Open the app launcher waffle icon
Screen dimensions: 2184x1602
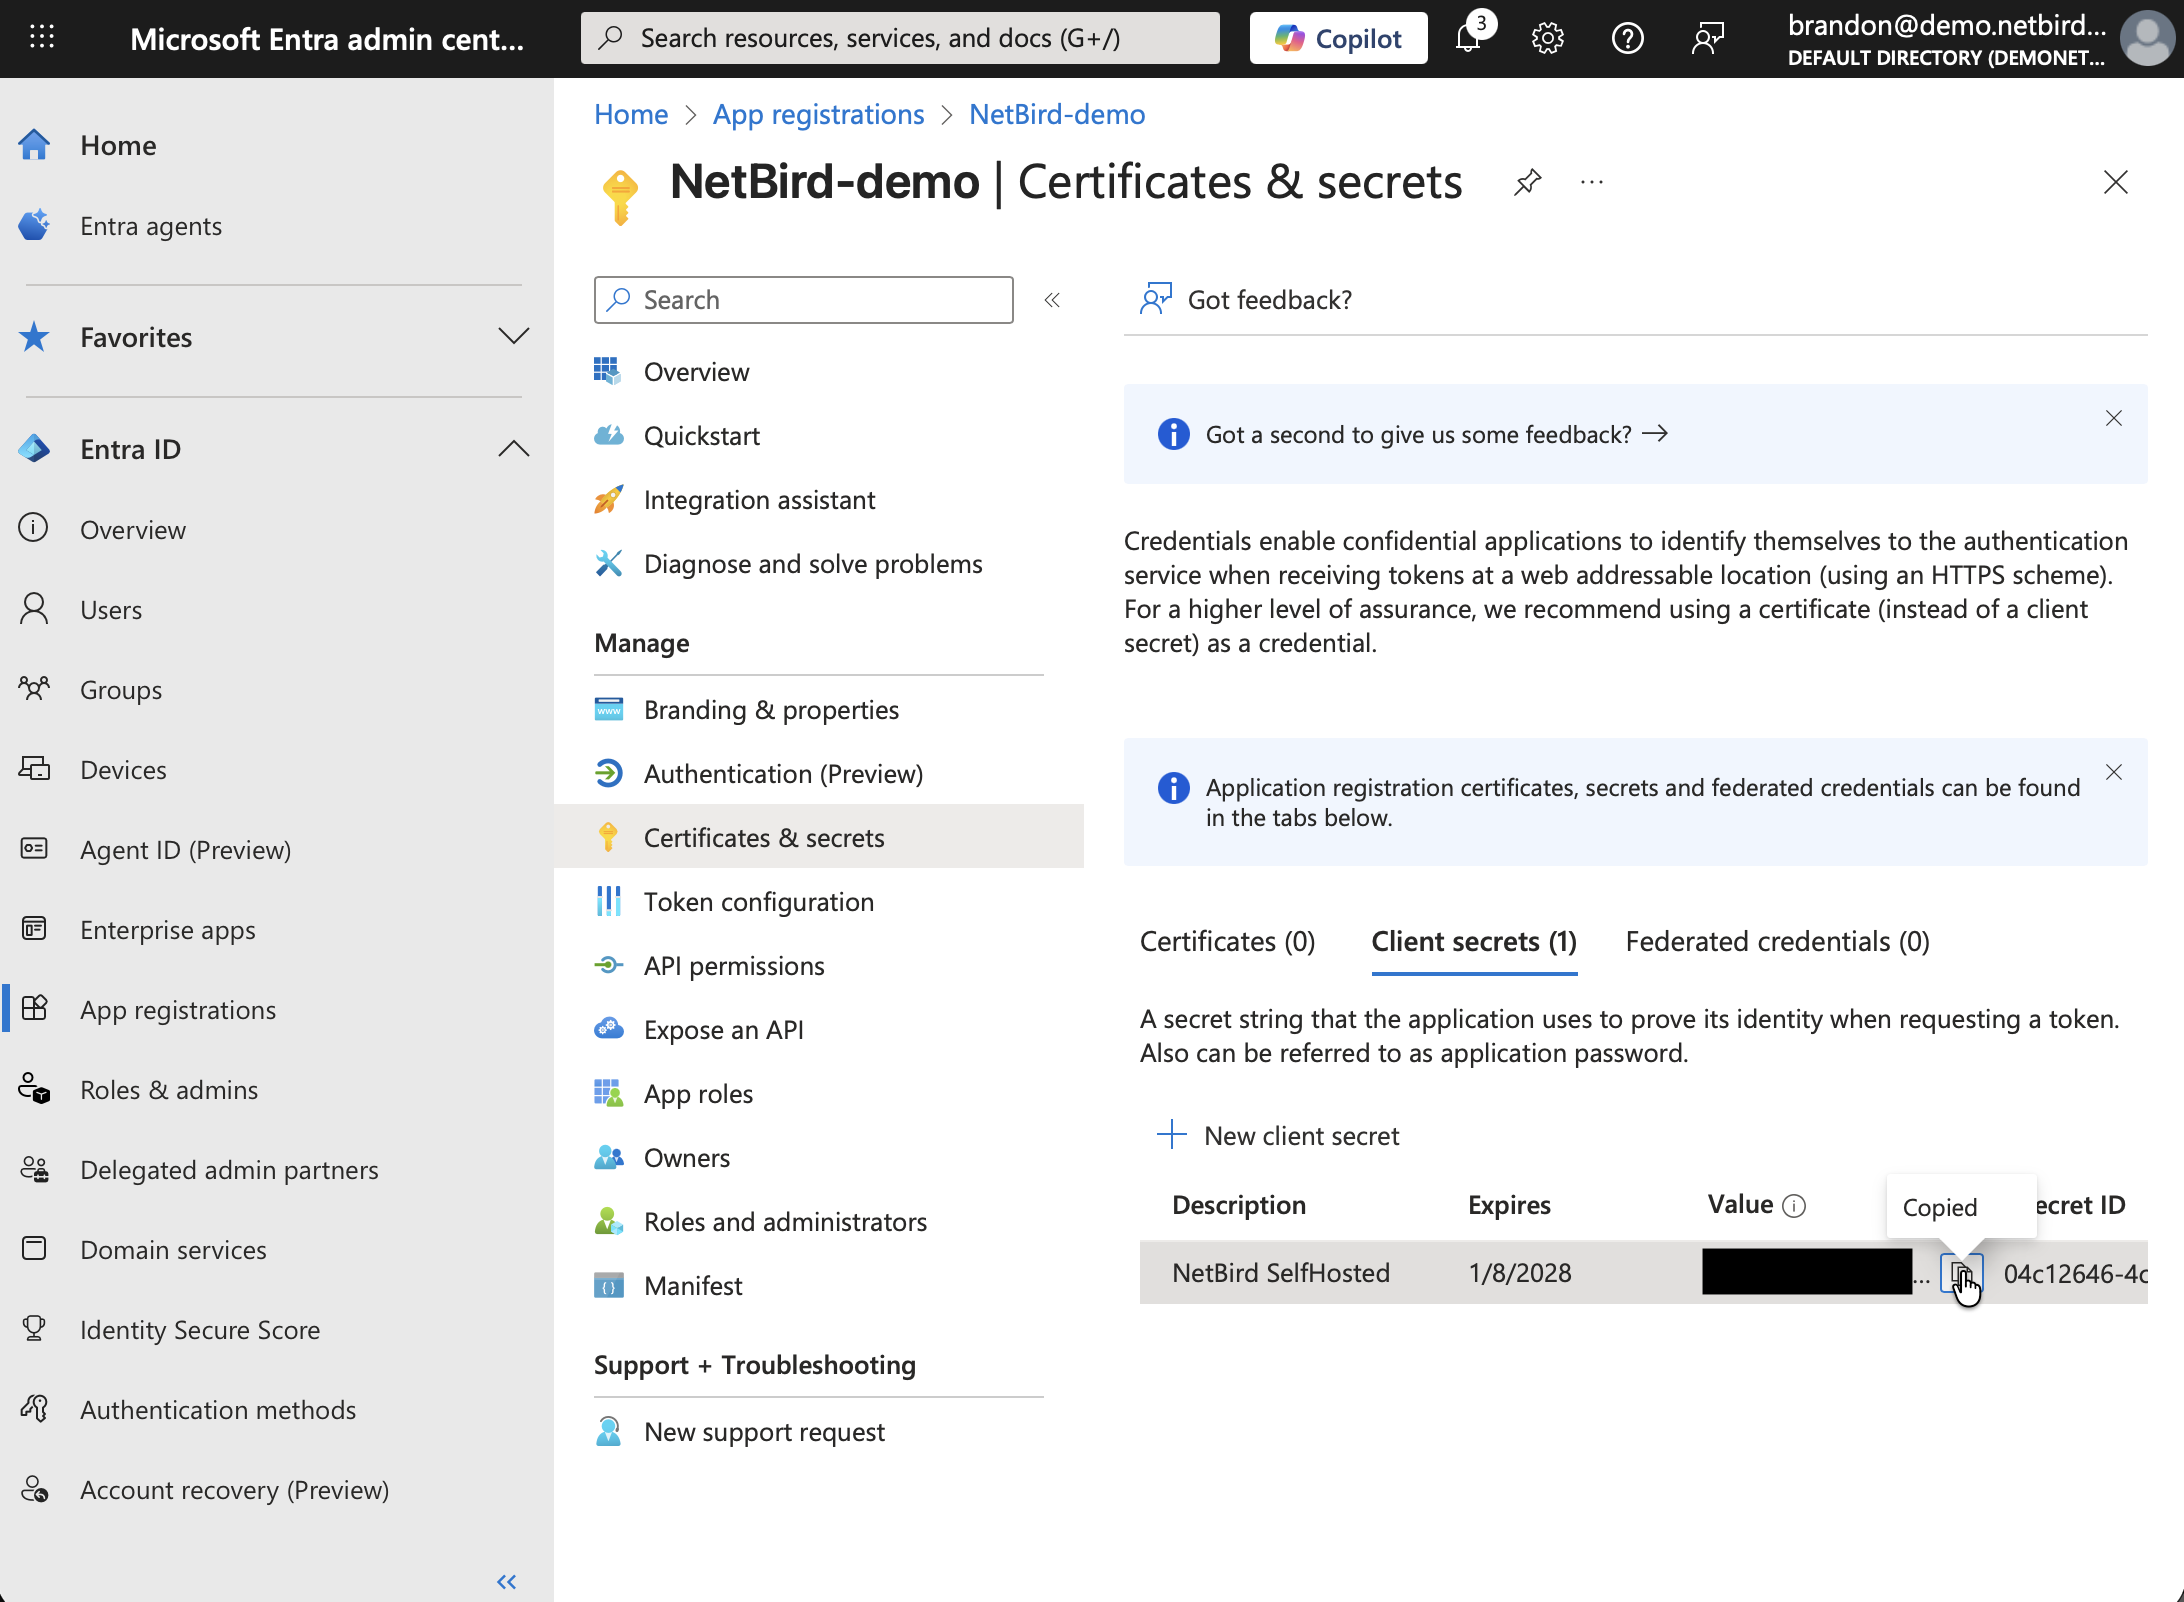[x=42, y=39]
